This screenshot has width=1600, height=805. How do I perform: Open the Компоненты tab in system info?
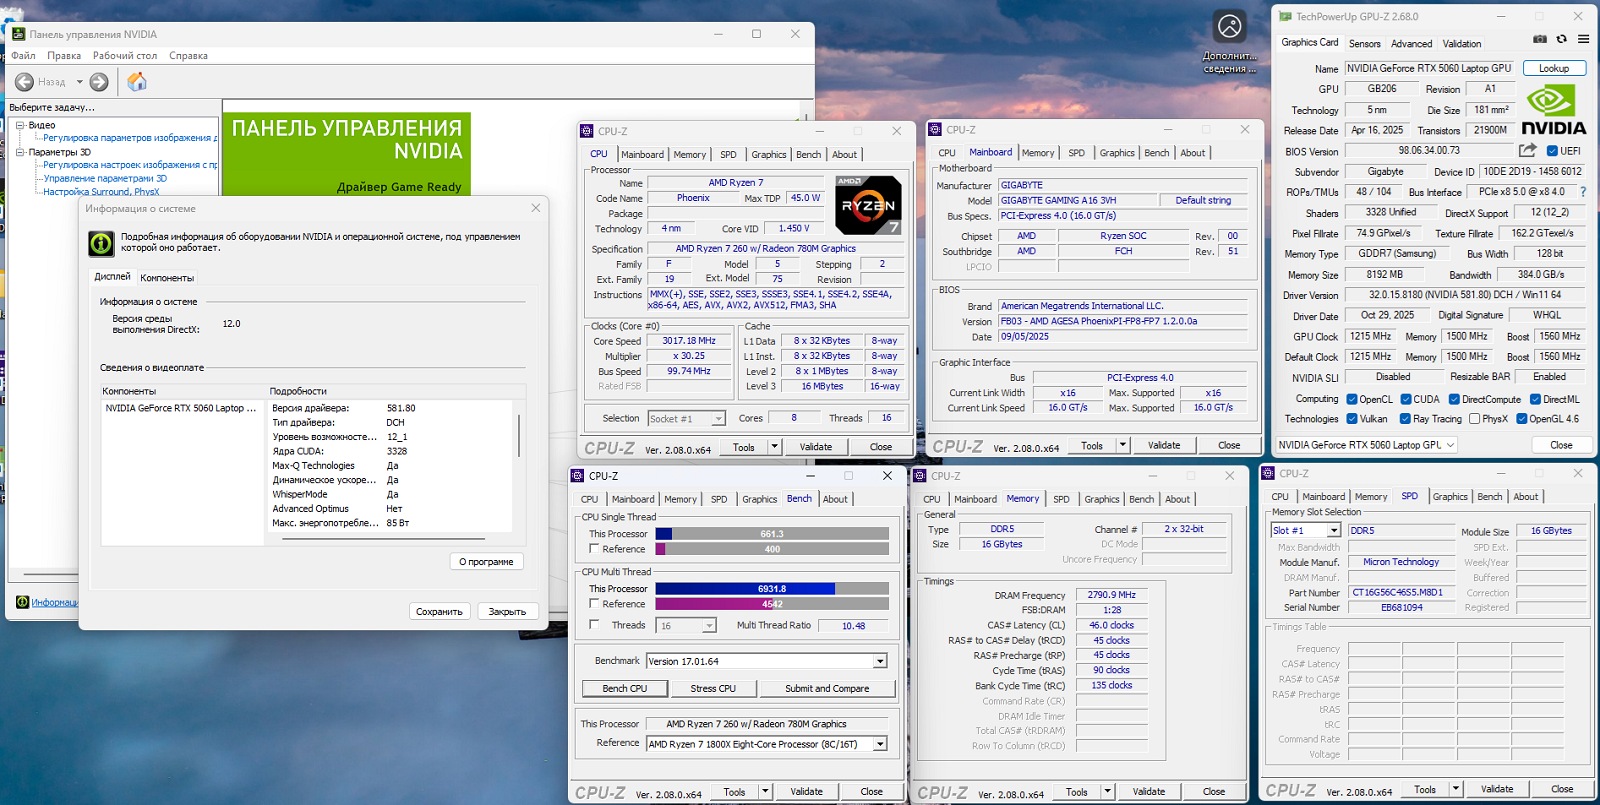(167, 278)
